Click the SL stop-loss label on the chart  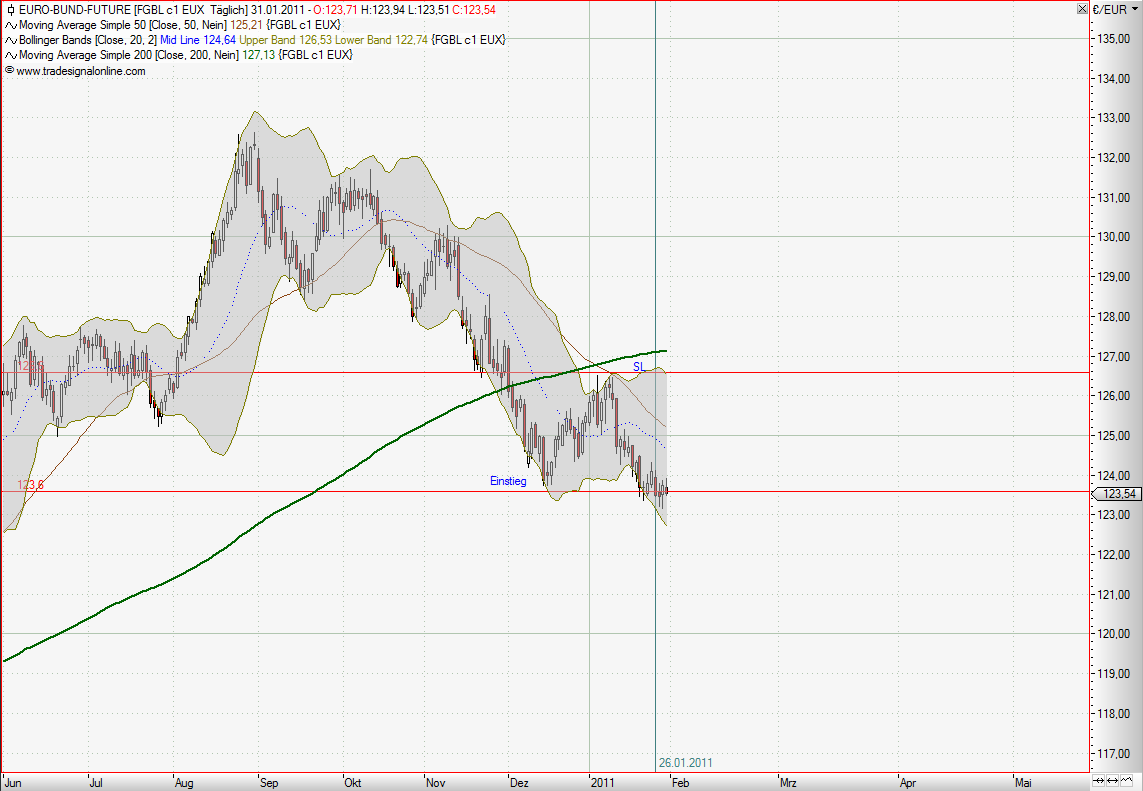(637, 368)
